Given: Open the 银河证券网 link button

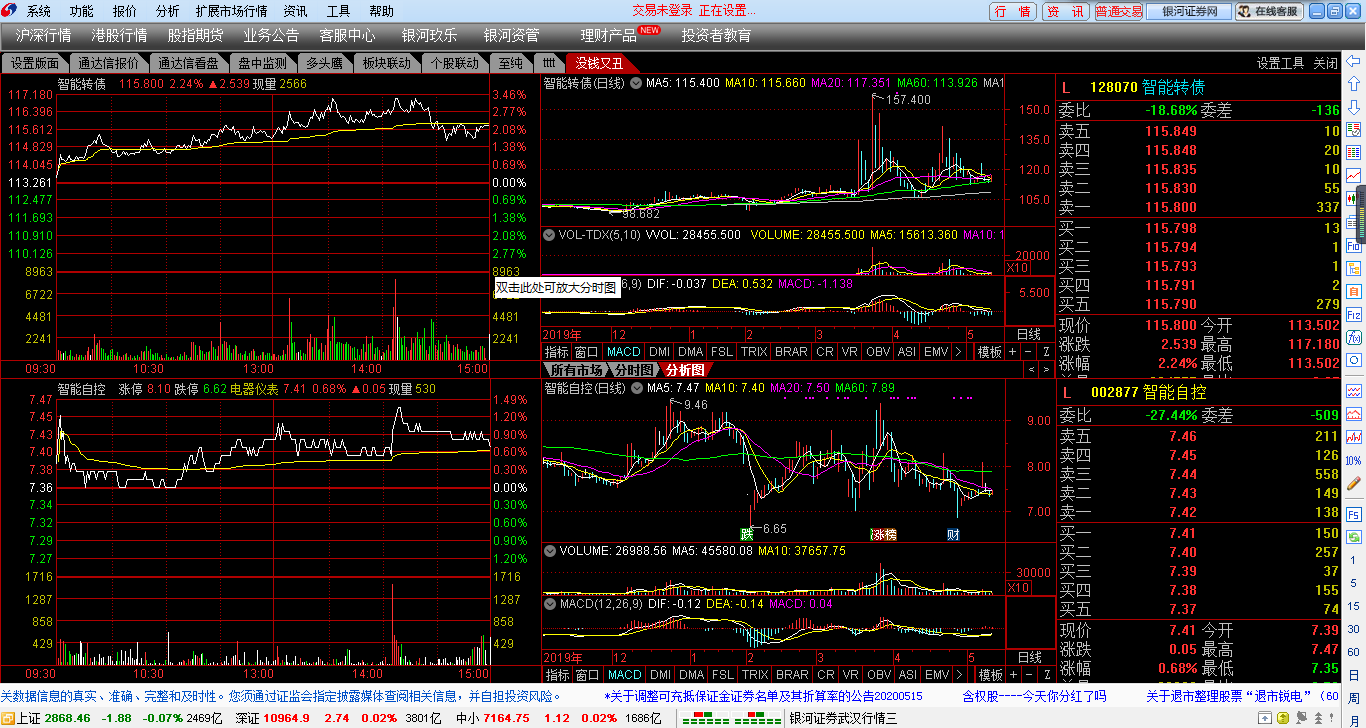Looking at the screenshot, I should [1190, 11].
